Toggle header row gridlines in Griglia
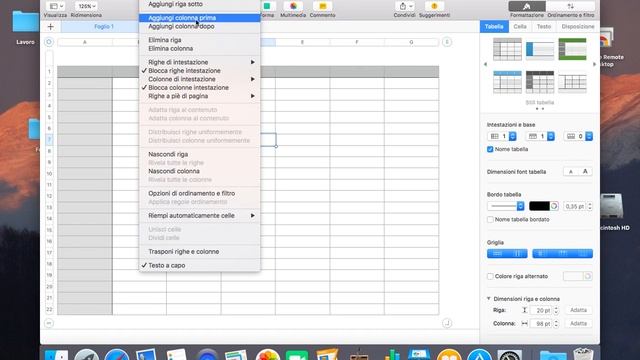Image resolution: width=640 pixels, height=360 pixels. (x=563, y=253)
